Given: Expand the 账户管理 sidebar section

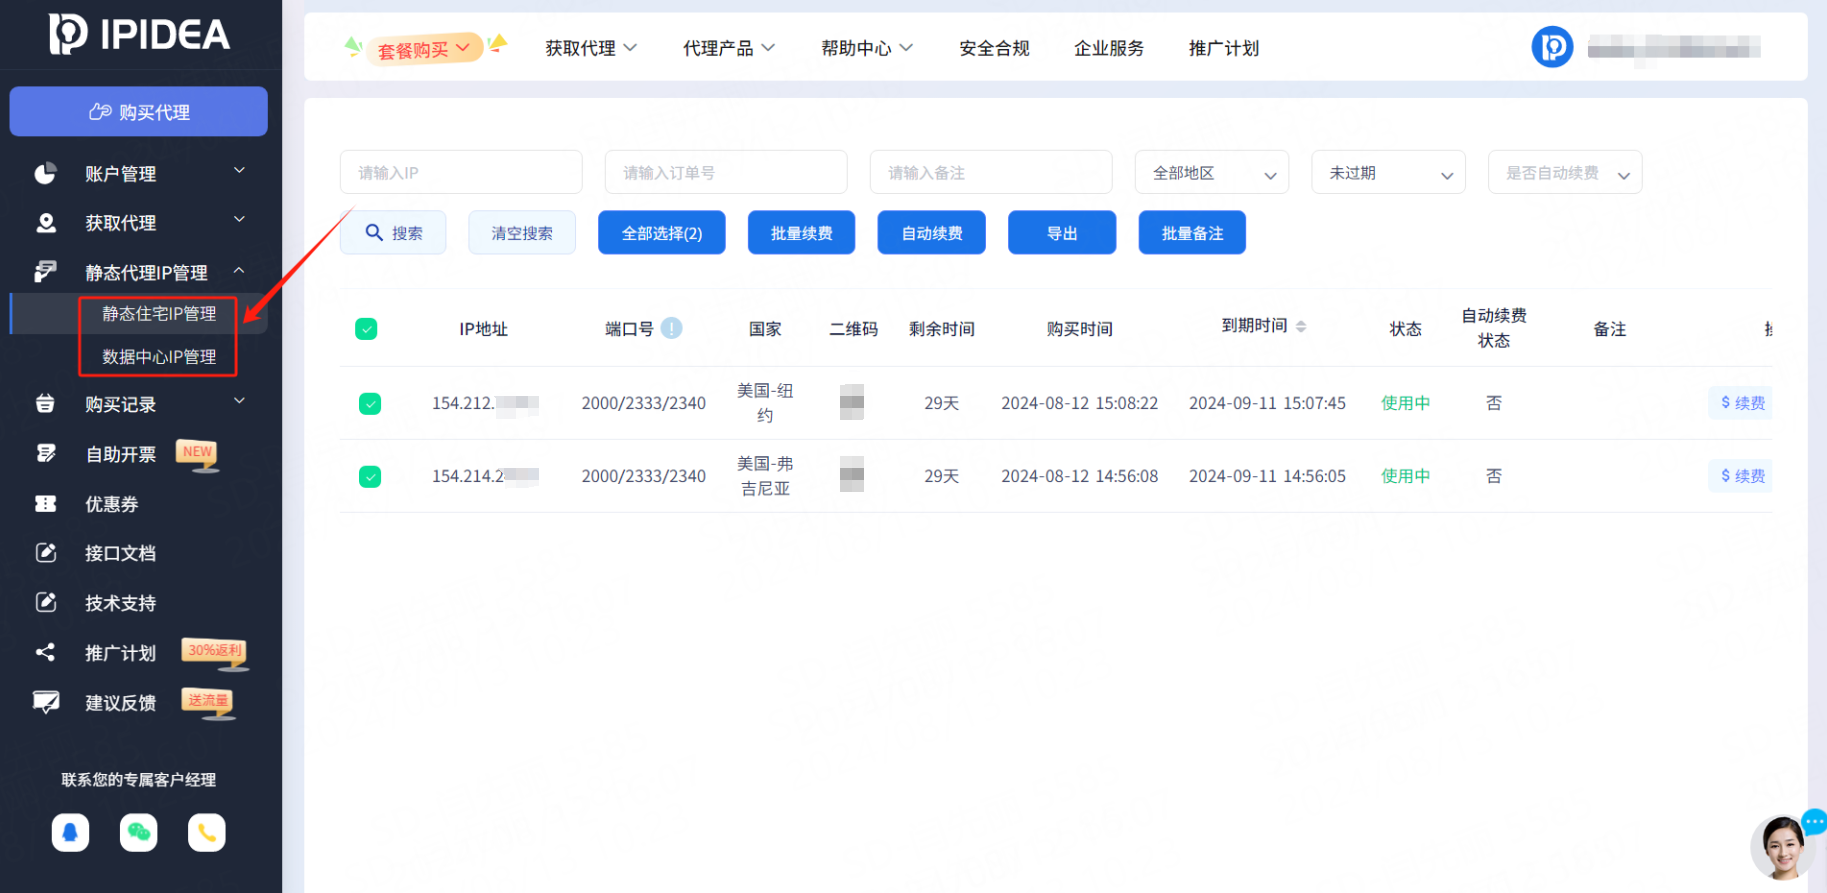Looking at the screenshot, I should coord(239,171).
